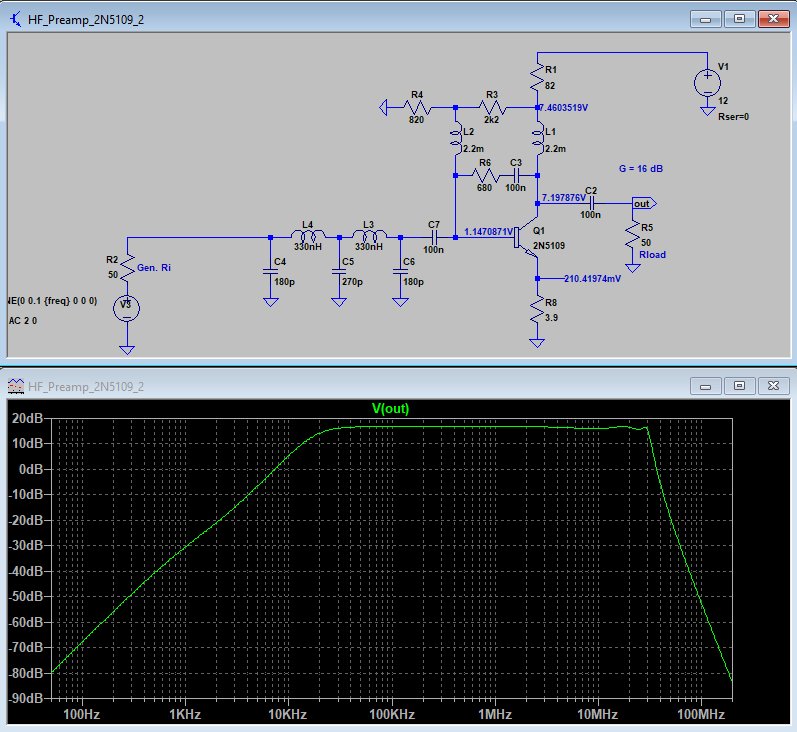Select resistor R1 symbol
Image resolution: width=797 pixels, height=732 pixels.
pyautogui.click(x=537, y=77)
